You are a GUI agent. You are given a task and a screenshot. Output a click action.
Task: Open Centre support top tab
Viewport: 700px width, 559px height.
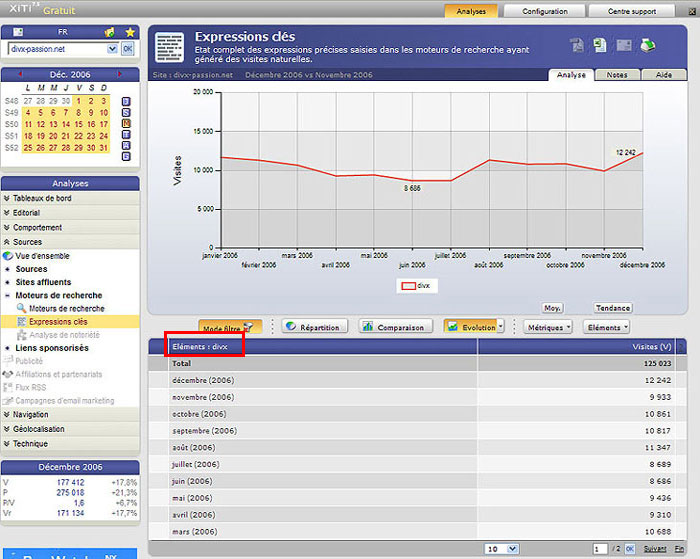click(632, 11)
